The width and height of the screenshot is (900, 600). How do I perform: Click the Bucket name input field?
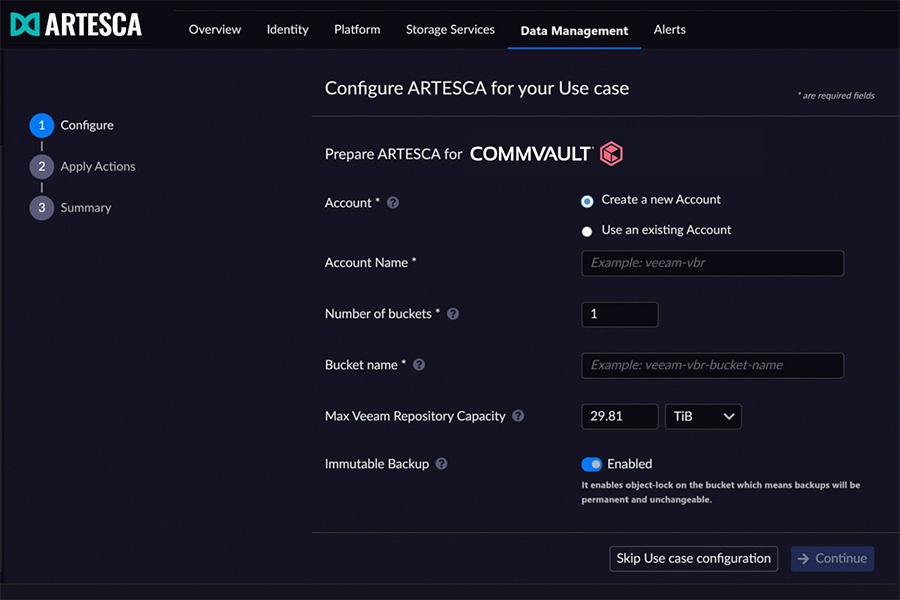coord(712,365)
